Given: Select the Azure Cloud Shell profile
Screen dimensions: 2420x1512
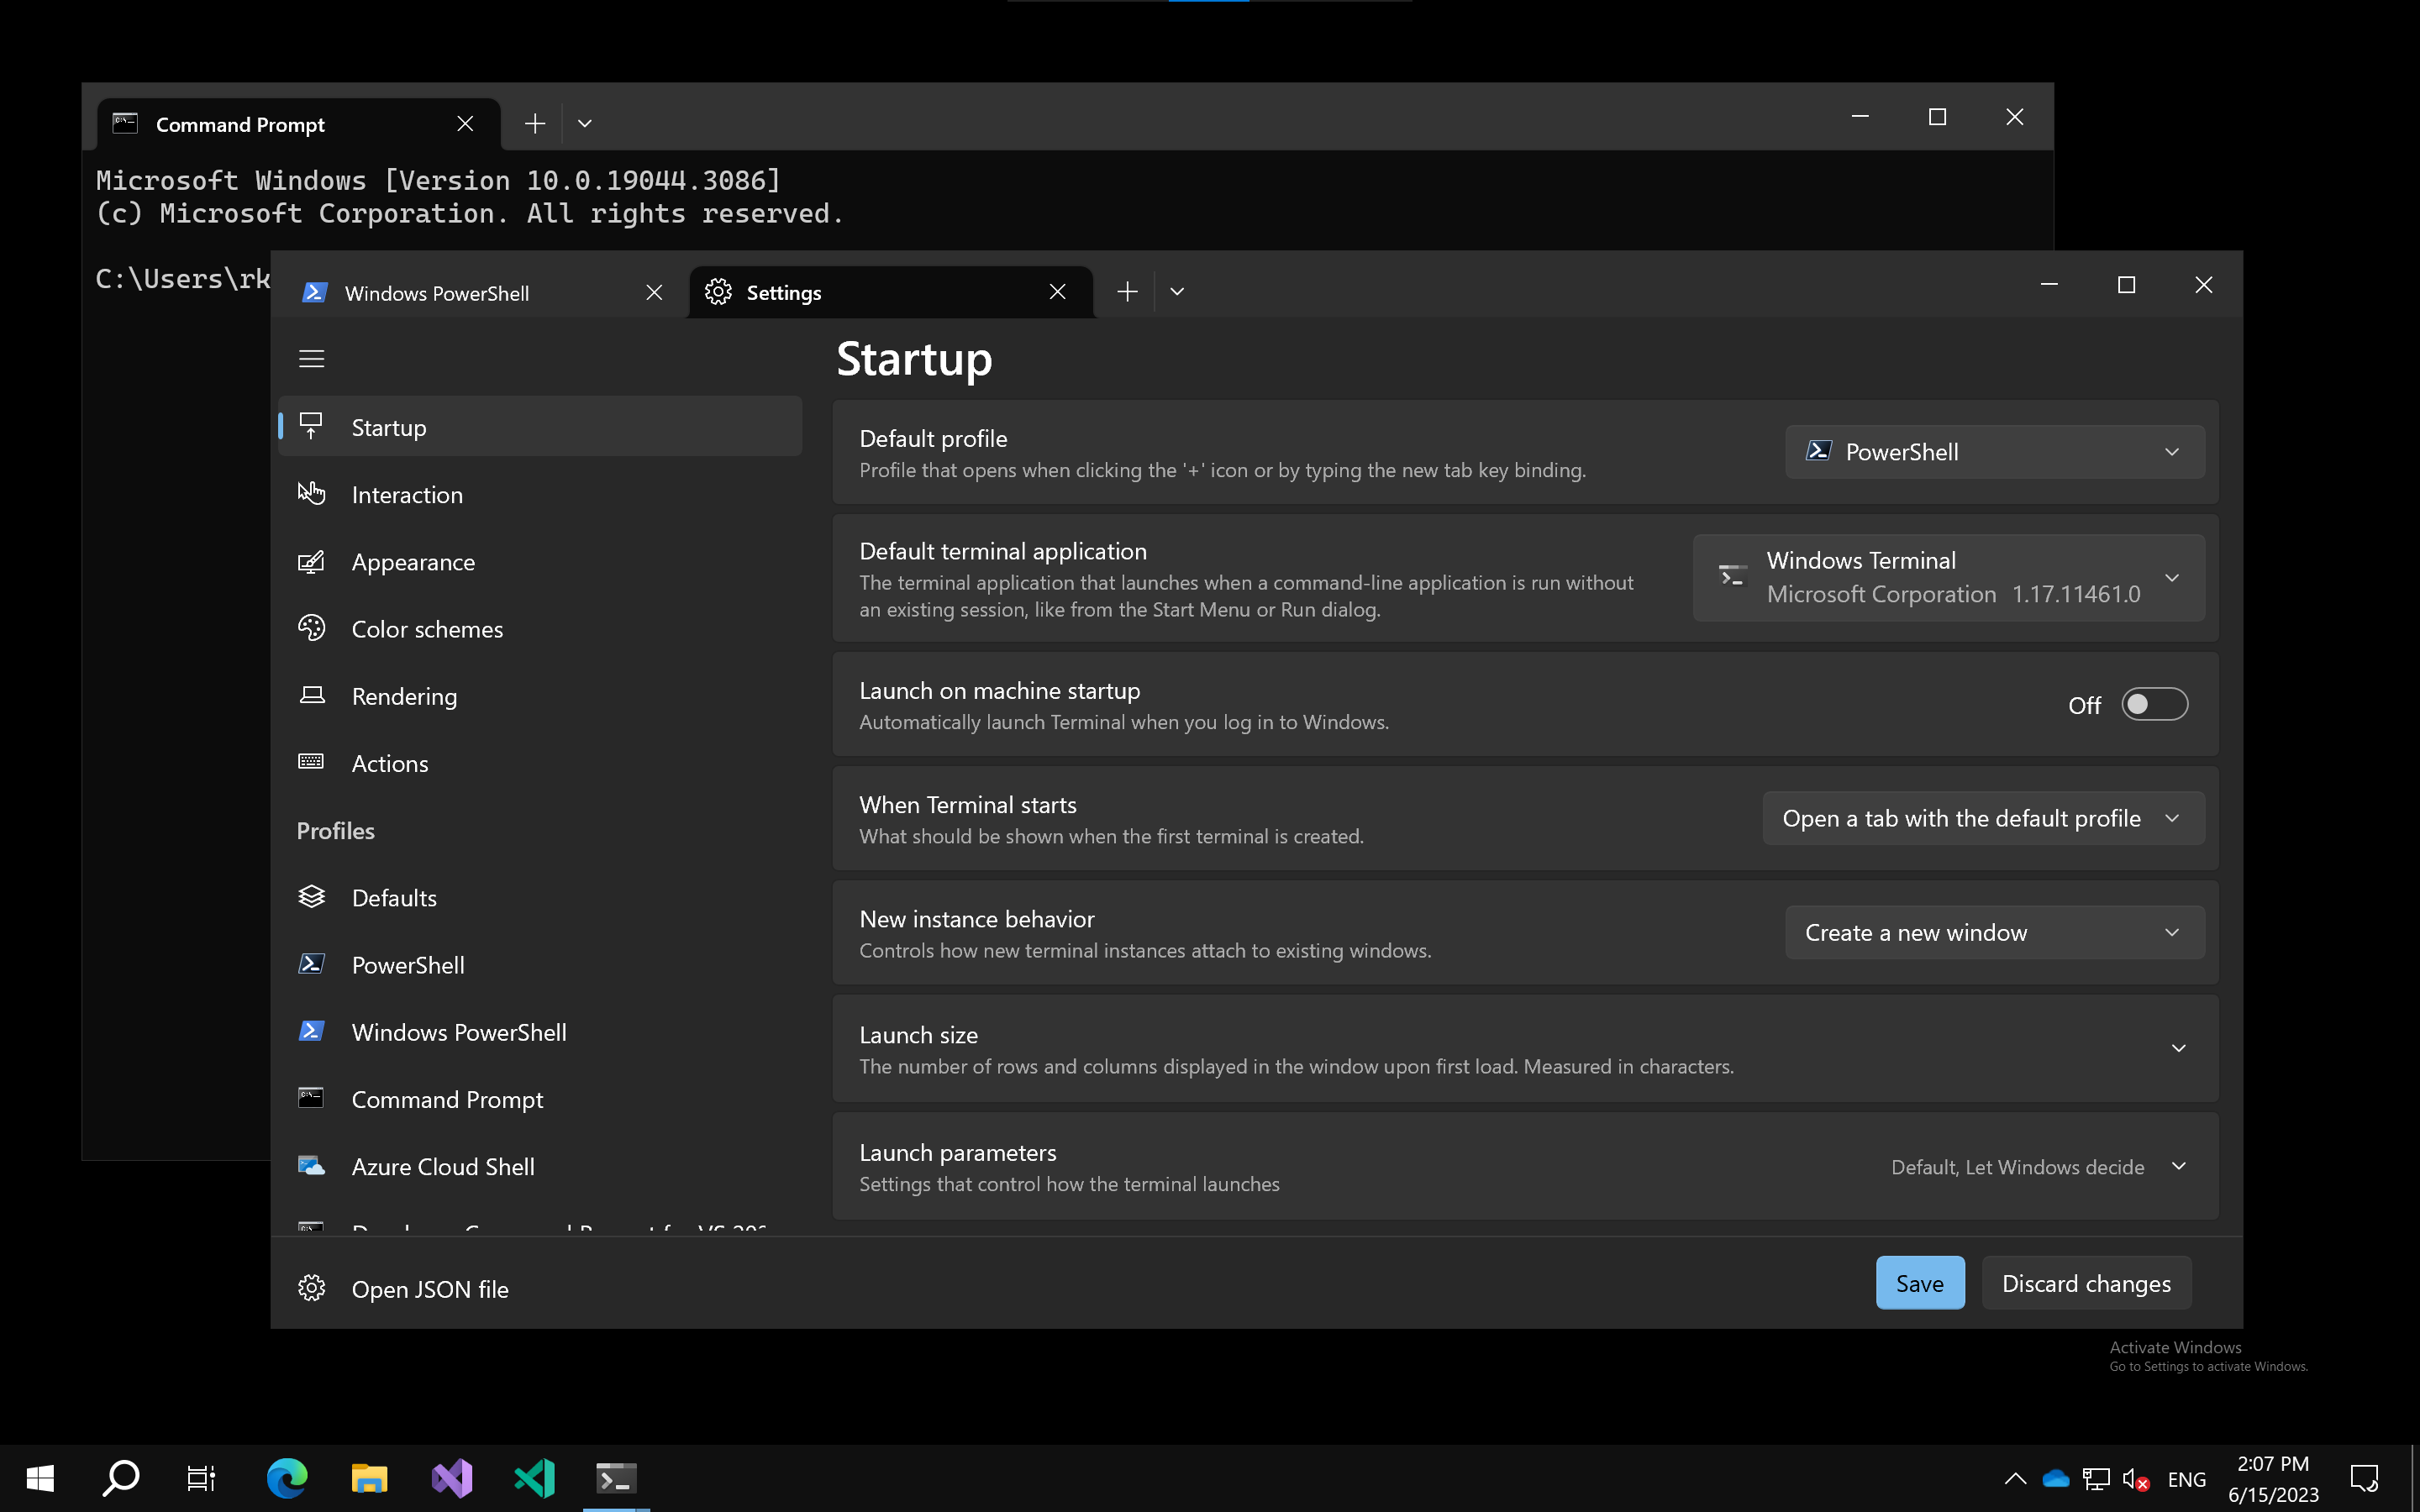Looking at the screenshot, I should click(x=442, y=1166).
